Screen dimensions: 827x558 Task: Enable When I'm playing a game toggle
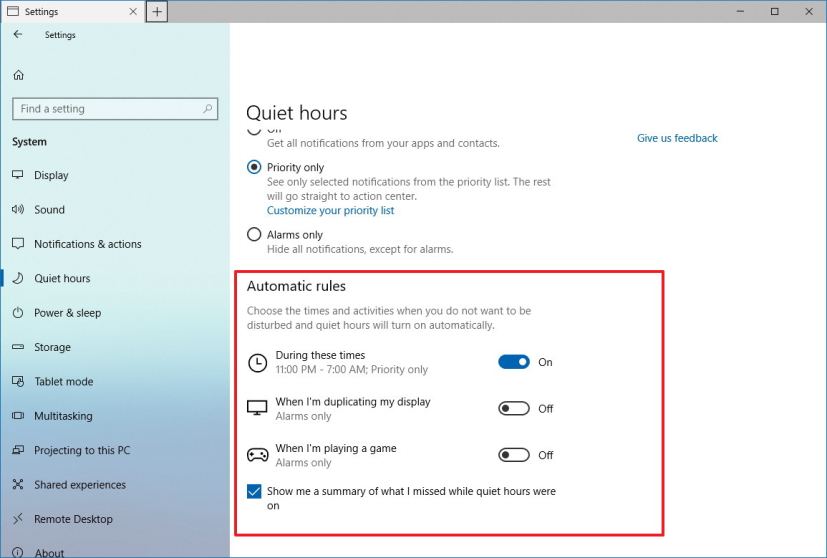[x=514, y=455]
